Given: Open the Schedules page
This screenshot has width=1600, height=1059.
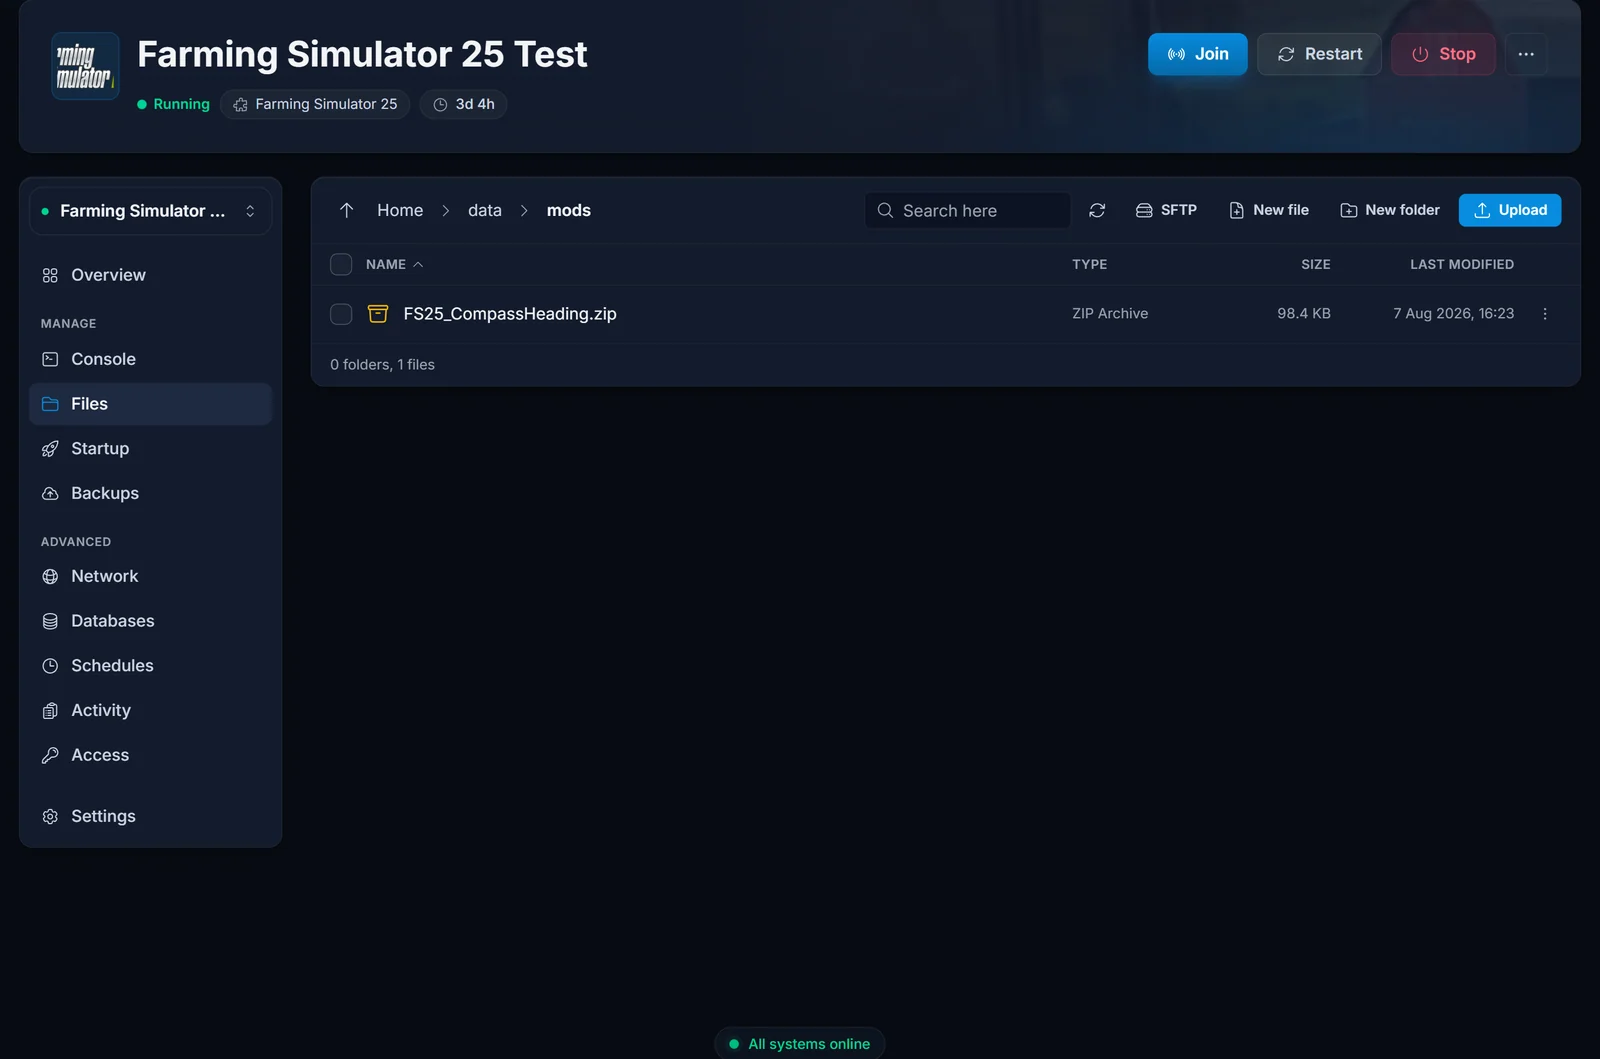Looking at the screenshot, I should click(x=150, y=666).
